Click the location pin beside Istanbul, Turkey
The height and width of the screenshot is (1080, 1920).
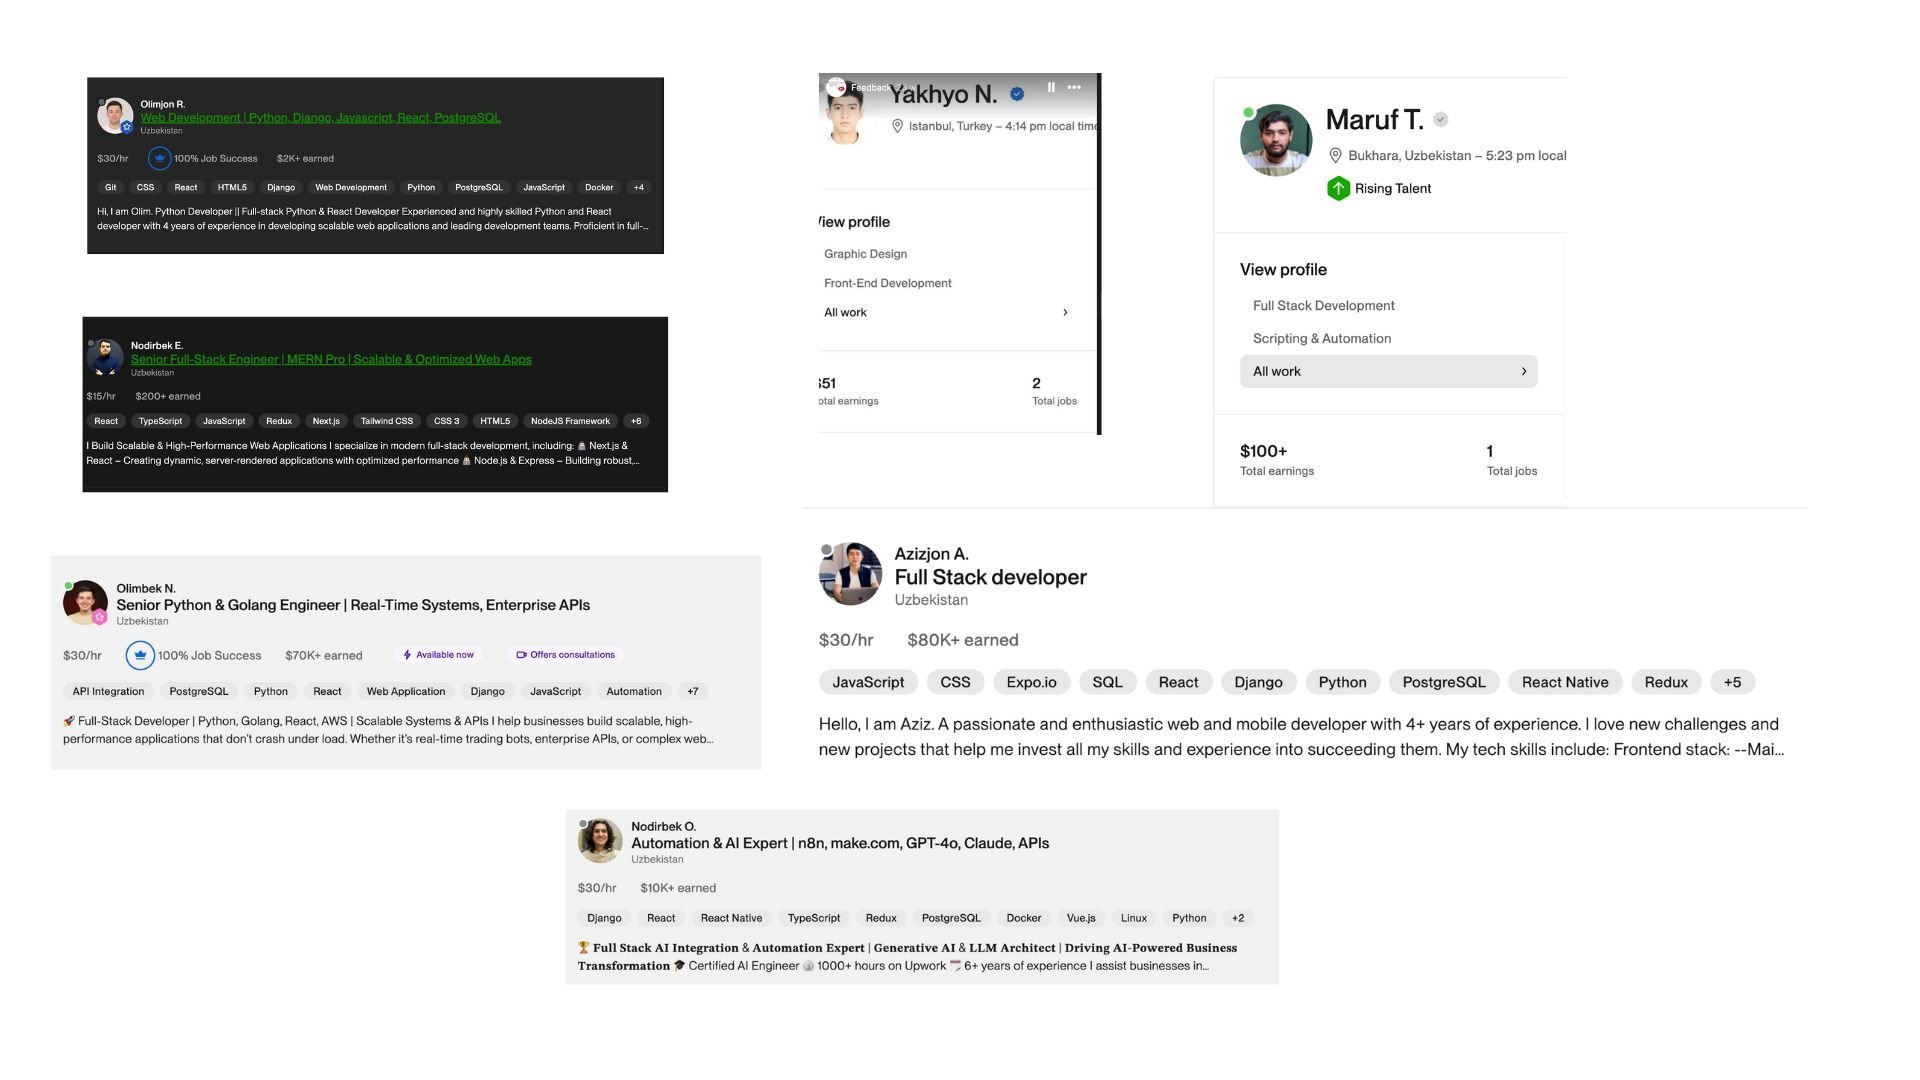(897, 126)
